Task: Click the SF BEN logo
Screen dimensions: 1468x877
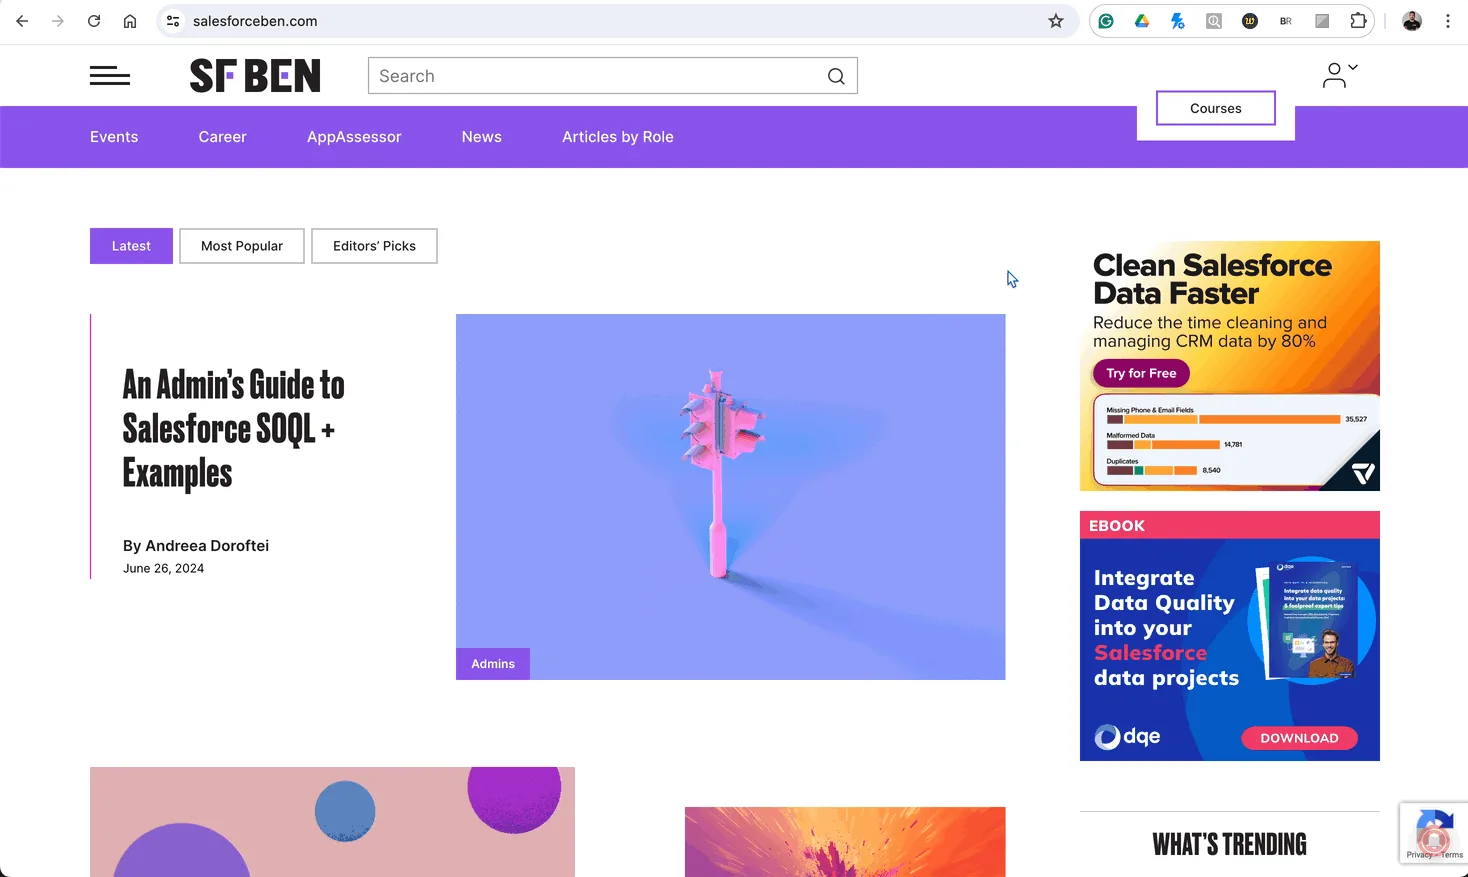Action: (x=255, y=76)
